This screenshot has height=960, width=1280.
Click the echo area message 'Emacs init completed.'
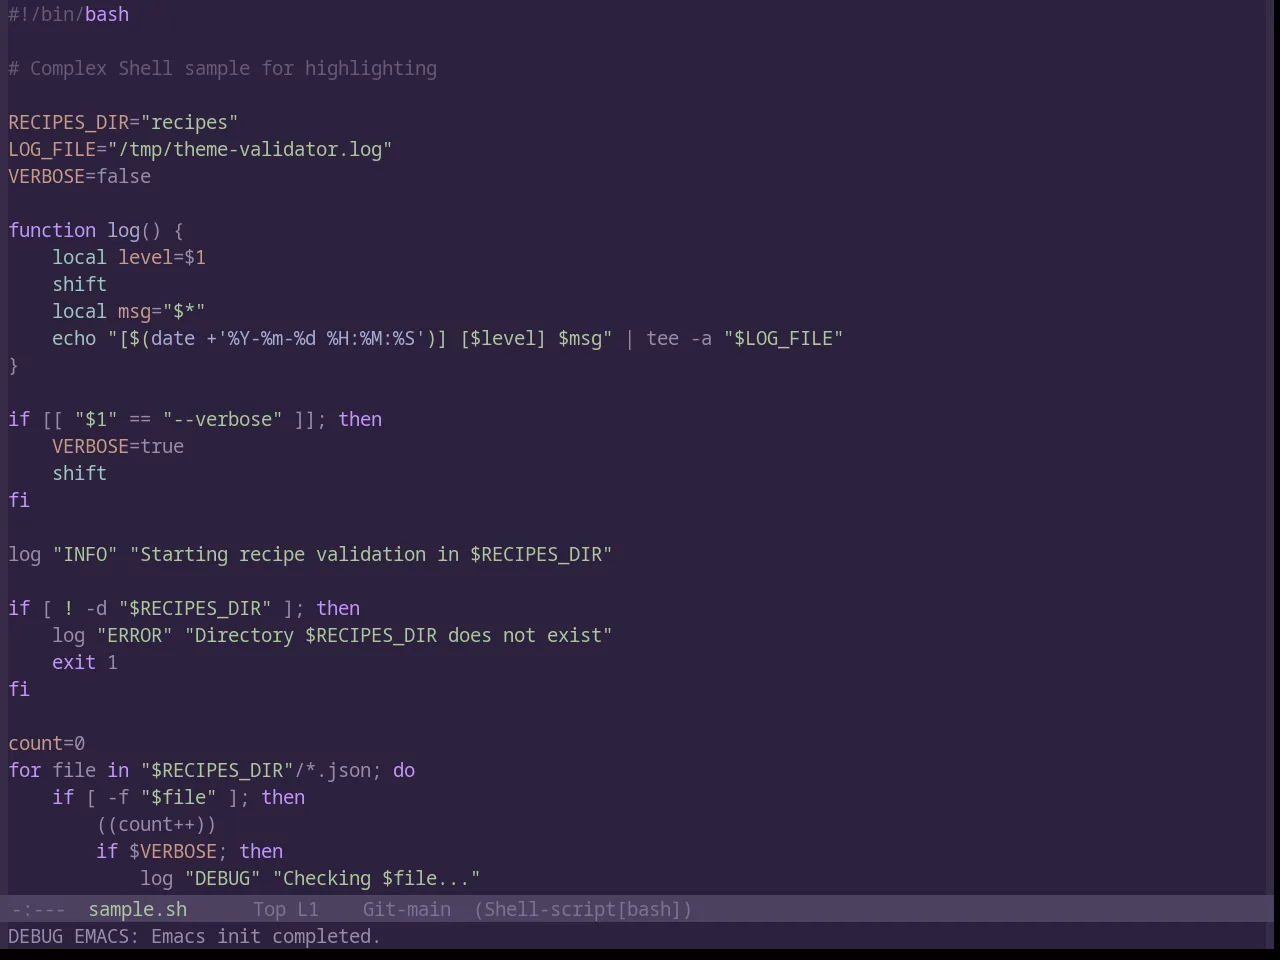266,936
